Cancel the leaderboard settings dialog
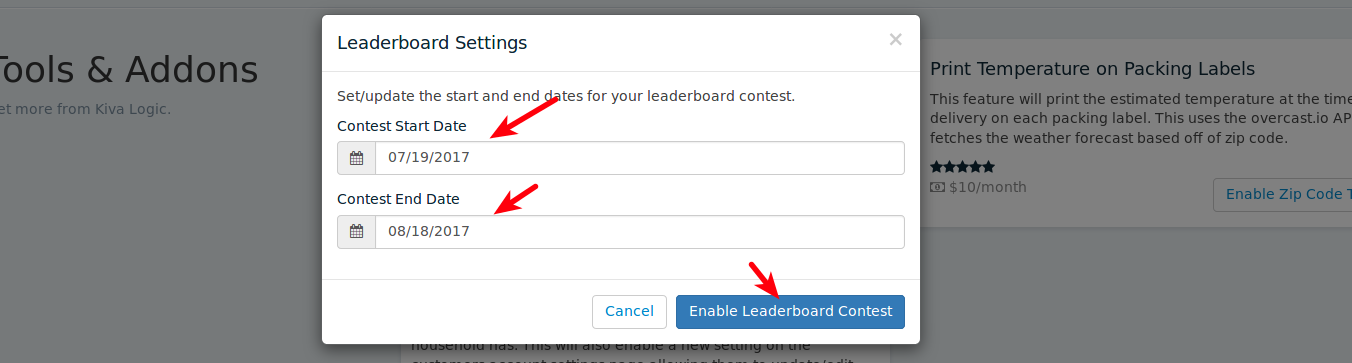1352x363 pixels. pyautogui.click(x=630, y=311)
